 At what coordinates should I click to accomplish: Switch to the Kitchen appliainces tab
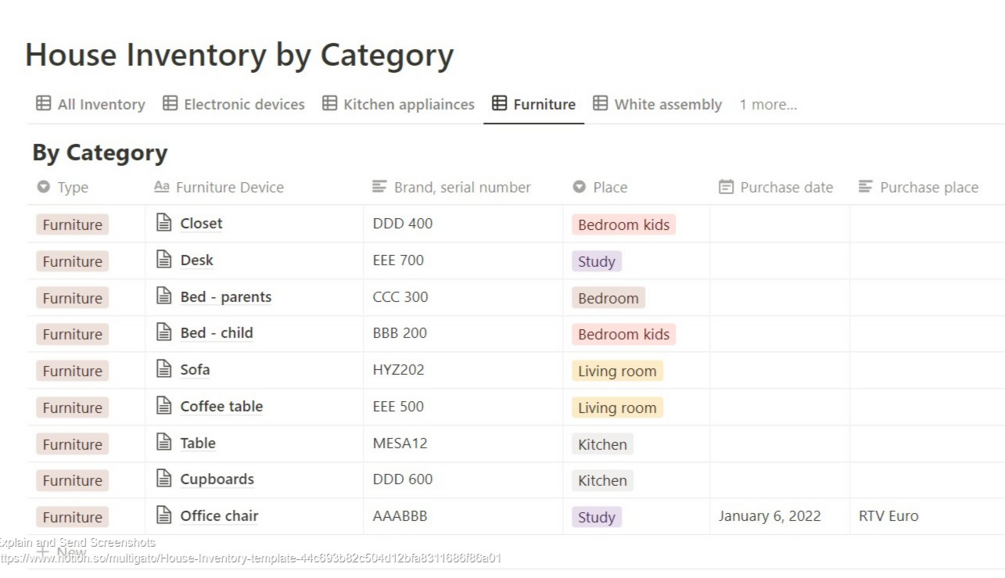click(398, 104)
